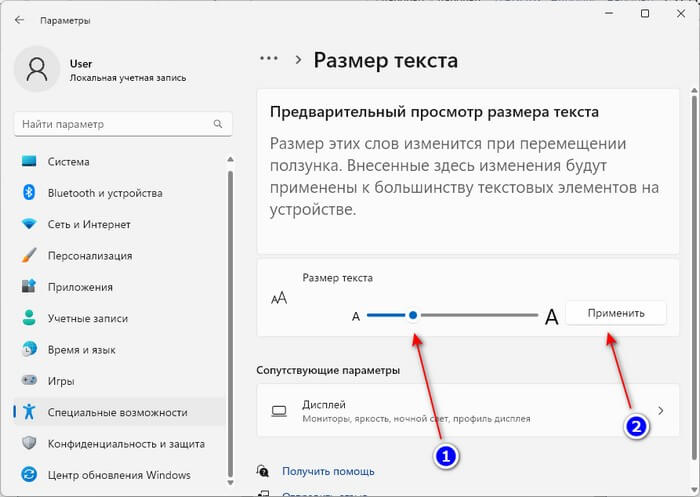
Task: Open the Система settings category
Action: 120,162
